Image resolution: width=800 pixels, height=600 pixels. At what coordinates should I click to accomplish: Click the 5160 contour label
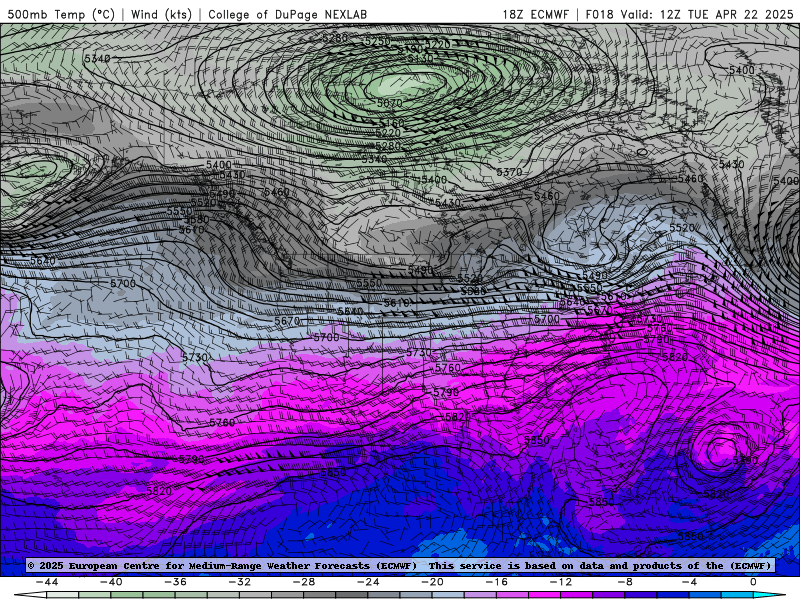(x=392, y=123)
